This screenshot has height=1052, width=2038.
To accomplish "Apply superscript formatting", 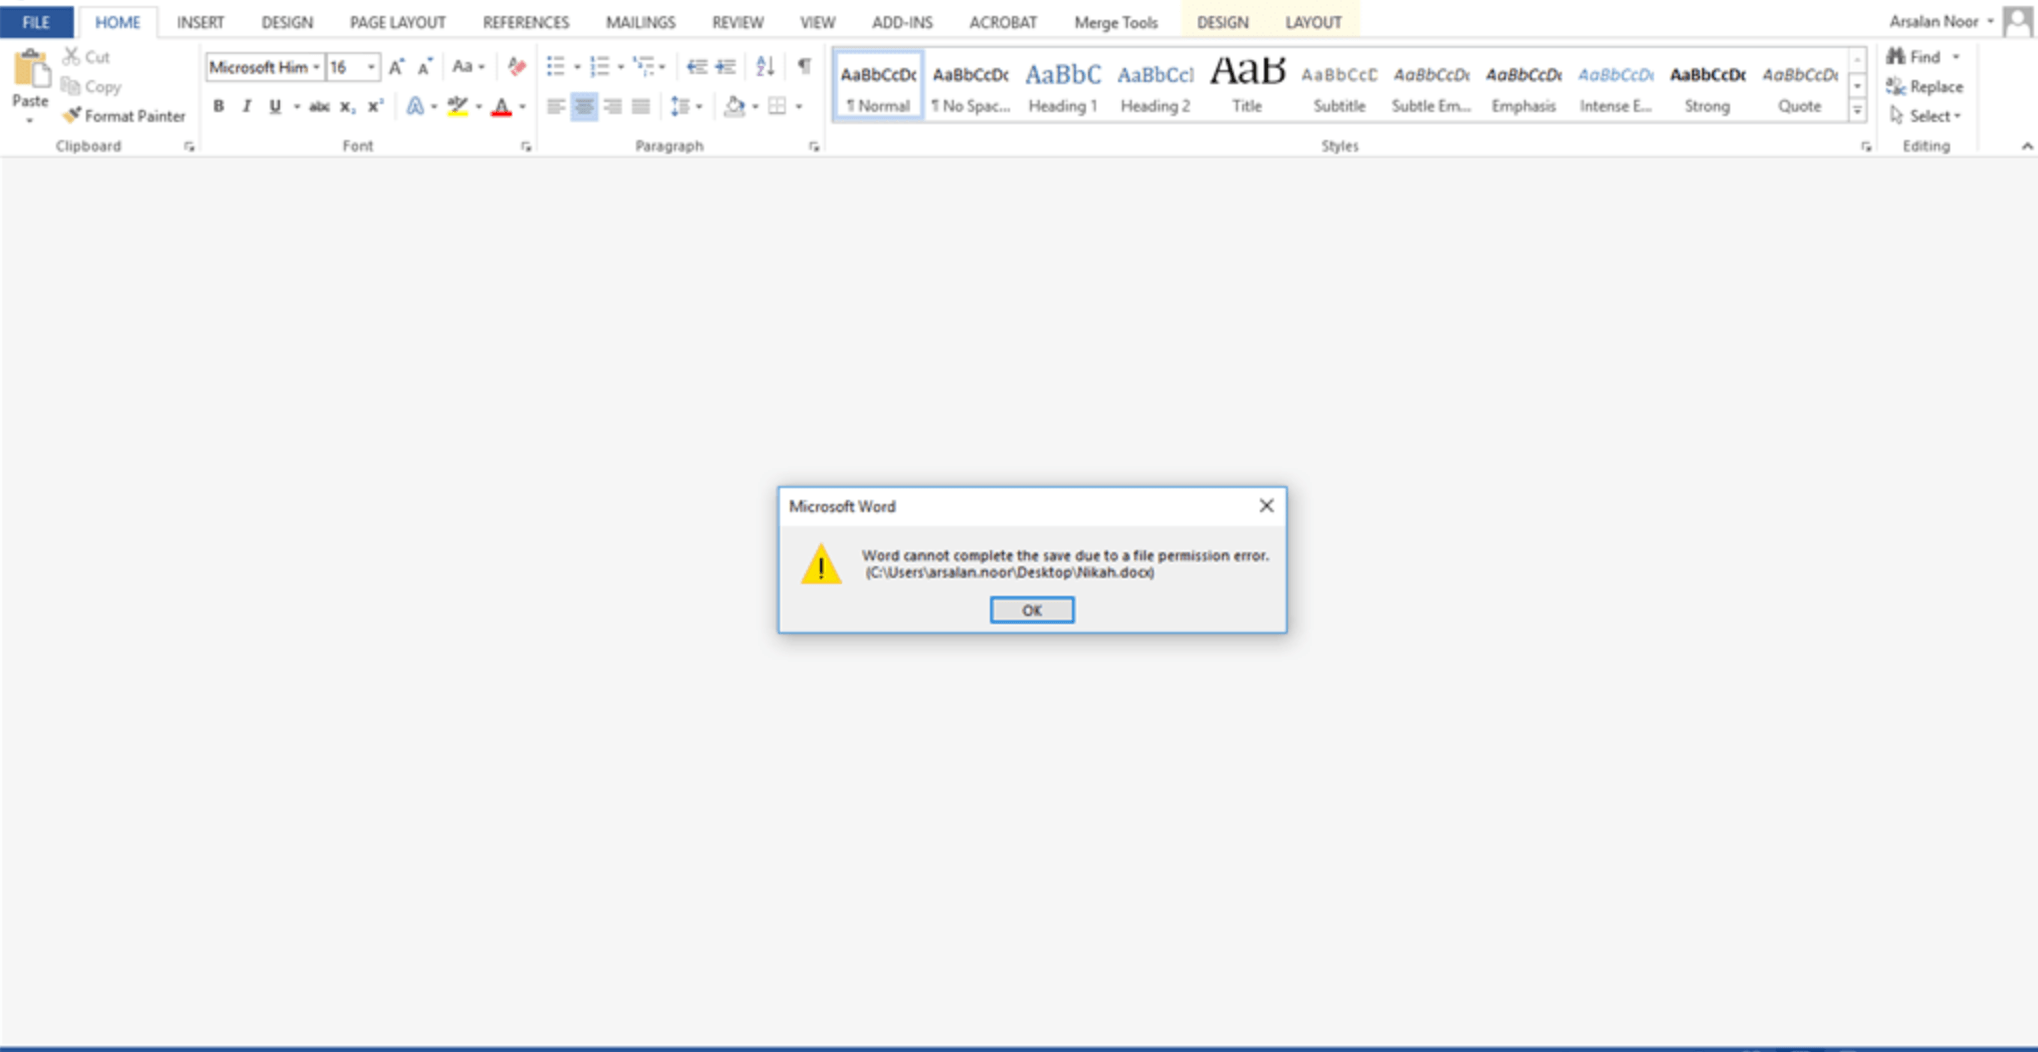I will 375,106.
